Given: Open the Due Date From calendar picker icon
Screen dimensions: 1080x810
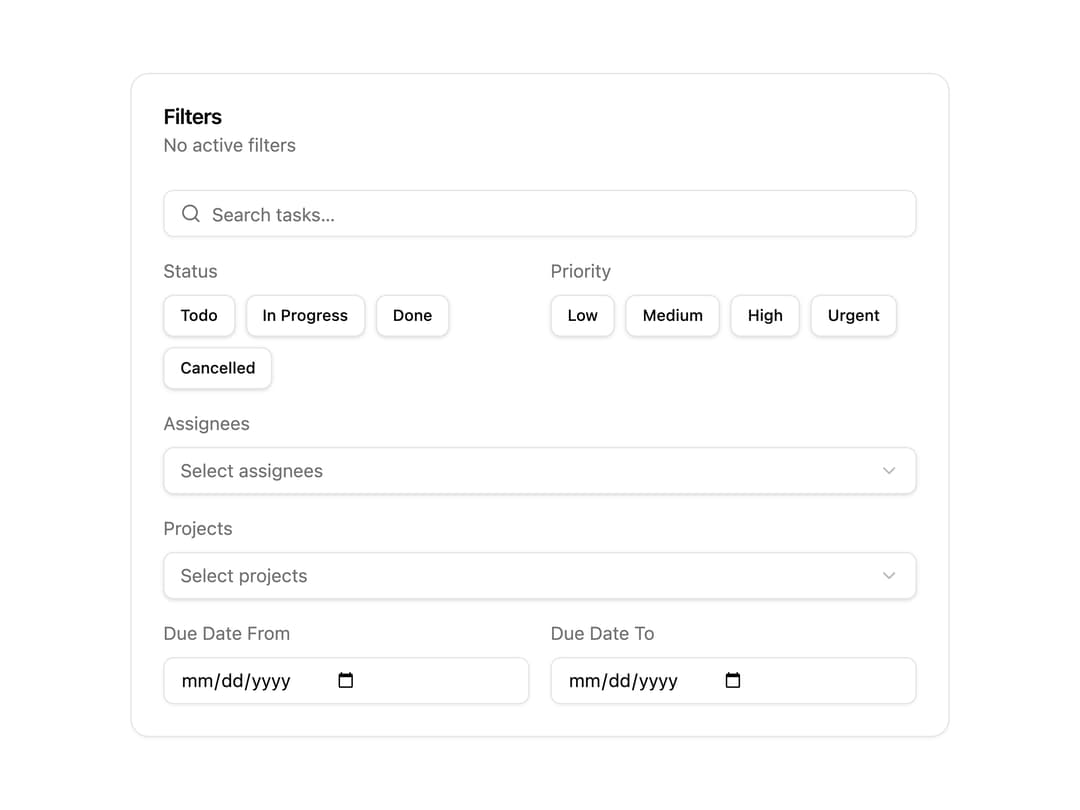Looking at the screenshot, I should (346, 681).
